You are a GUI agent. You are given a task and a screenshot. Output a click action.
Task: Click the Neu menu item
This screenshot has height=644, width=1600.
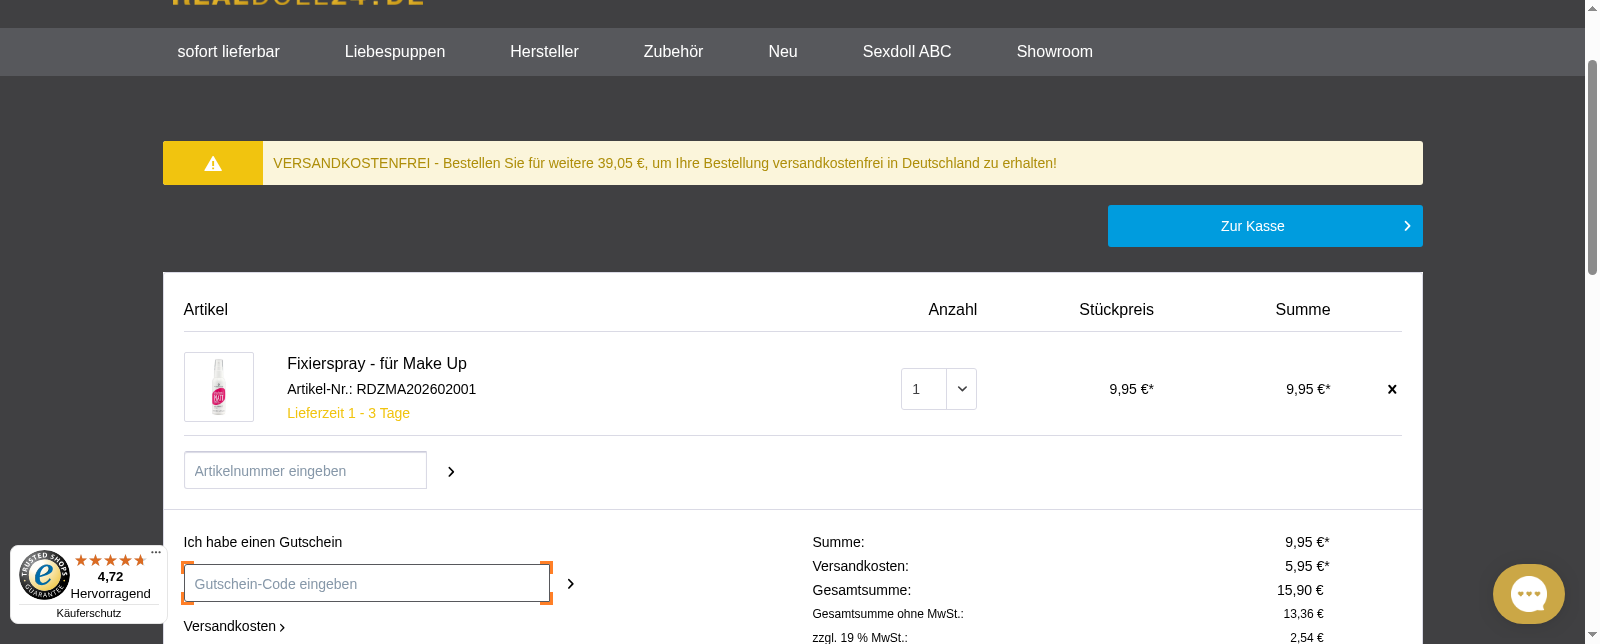[x=783, y=52]
